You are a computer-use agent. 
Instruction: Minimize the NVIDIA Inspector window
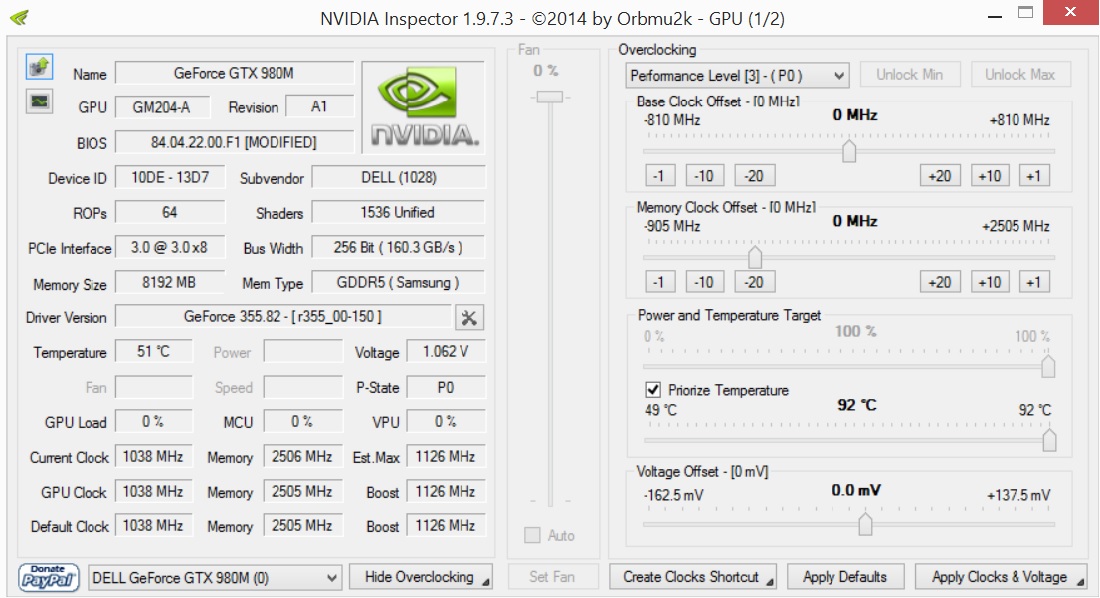click(994, 16)
